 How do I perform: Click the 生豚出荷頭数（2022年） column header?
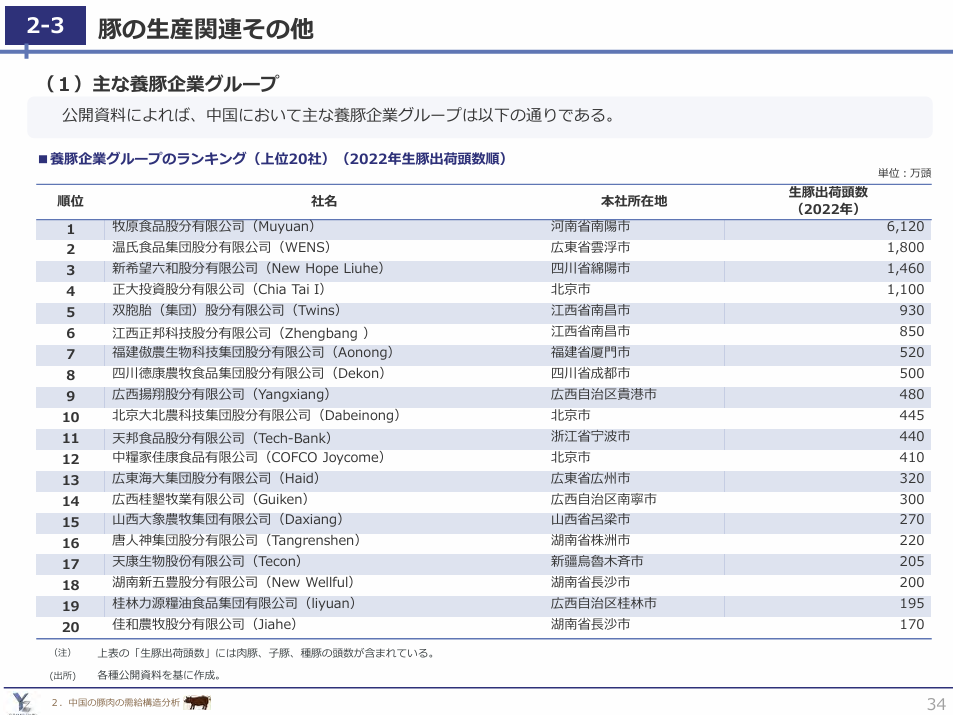point(828,201)
